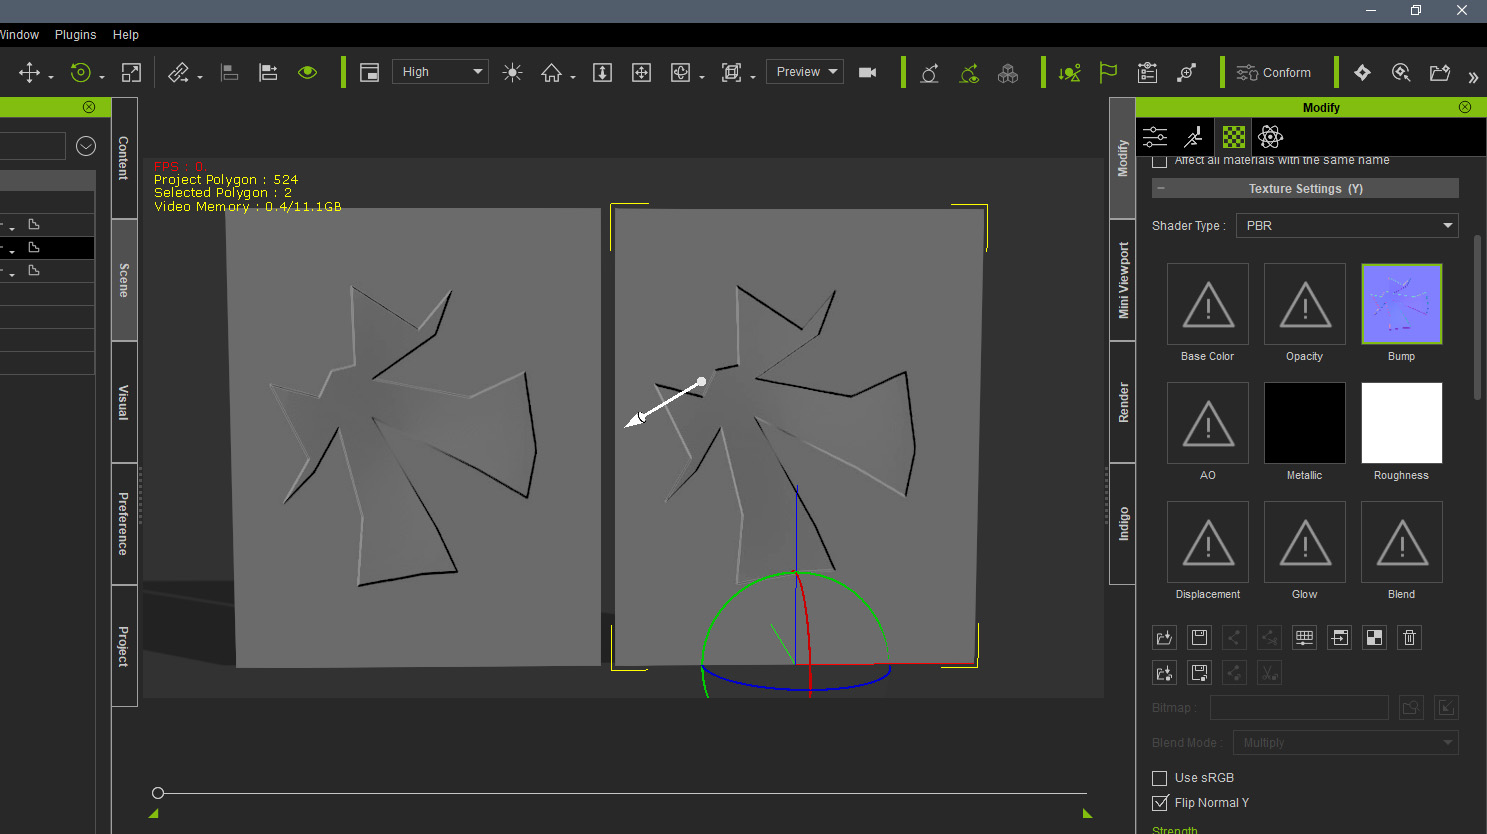Viewport: 1487px width, 834px height.
Task: Click the texture checker pattern icon
Action: (1375, 637)
